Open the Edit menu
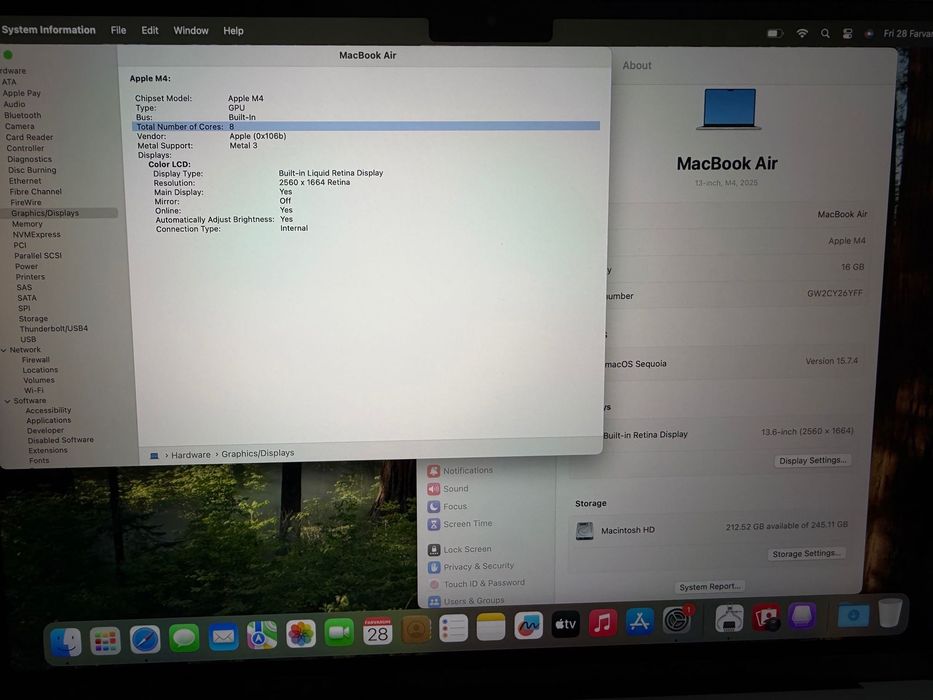Viewport: 933px width, 700px height. pyautogui.click(x=150, y=30)
